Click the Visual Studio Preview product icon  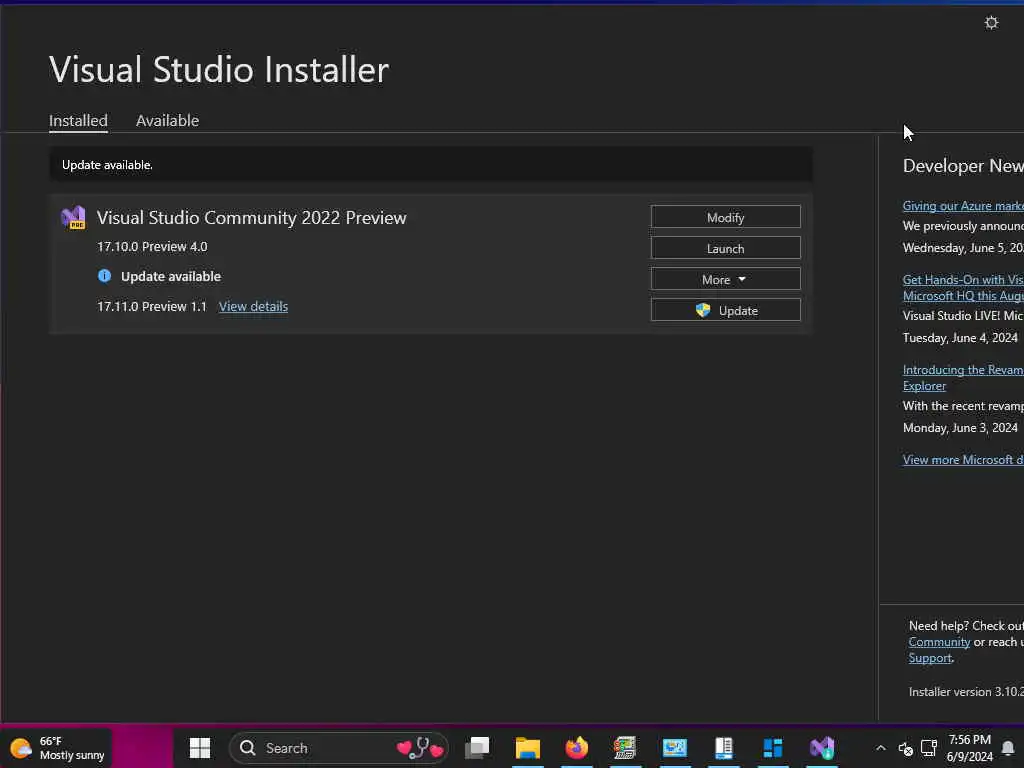coord(73,217)
